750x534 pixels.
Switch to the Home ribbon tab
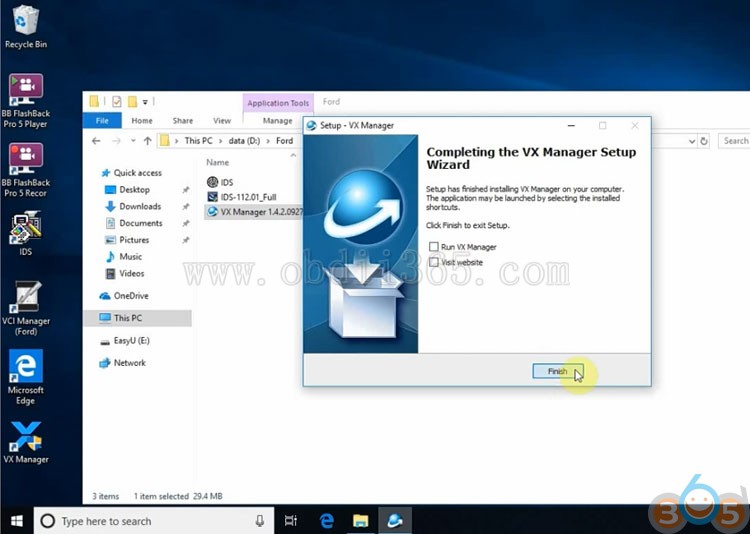tap(142, 121)
